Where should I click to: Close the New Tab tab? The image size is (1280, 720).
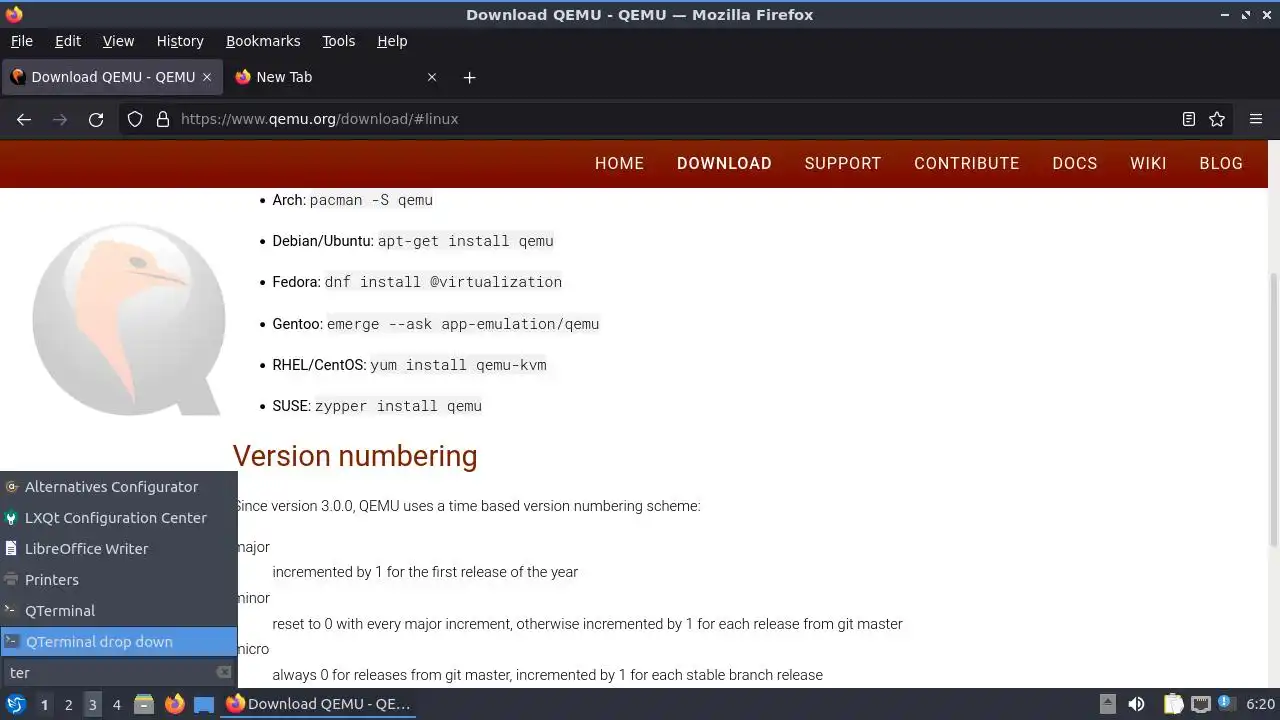[x=432, y=77]
